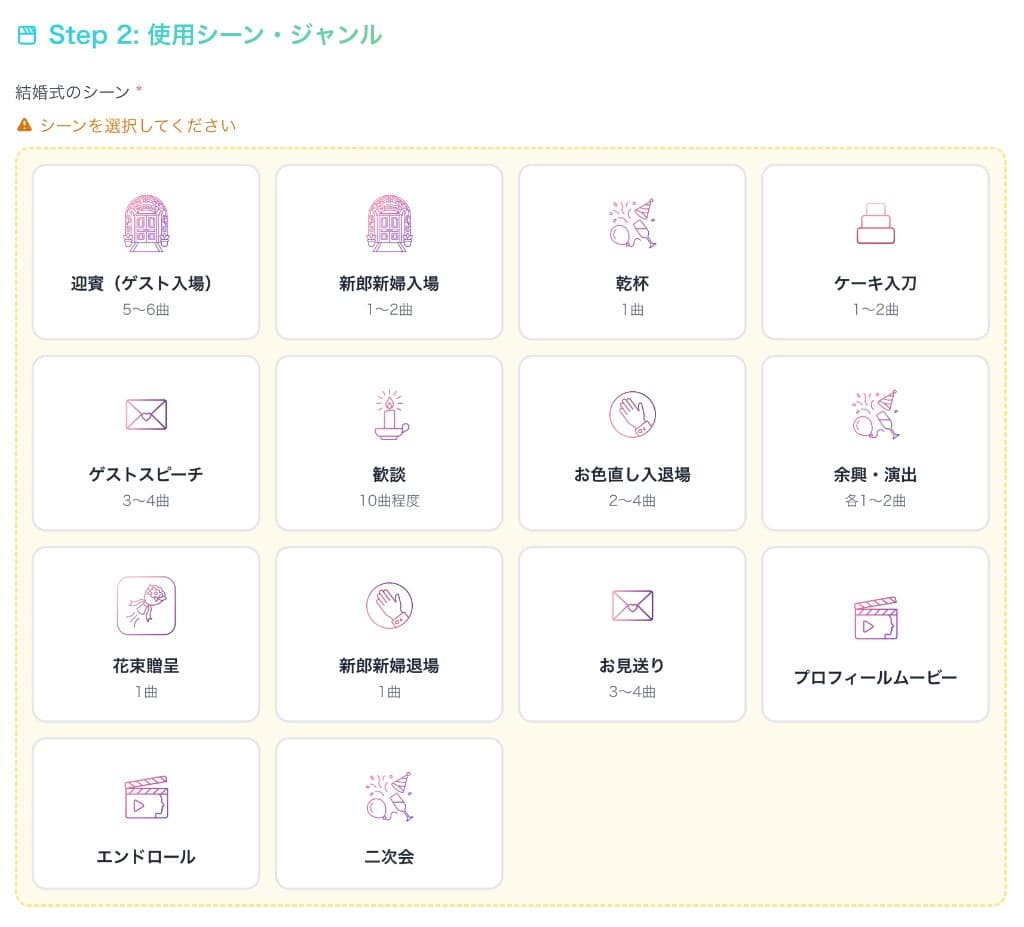1024x927 pixels.
Task: Click the waving hand icon for お色直し入退場
Action: tap(632, 414)
